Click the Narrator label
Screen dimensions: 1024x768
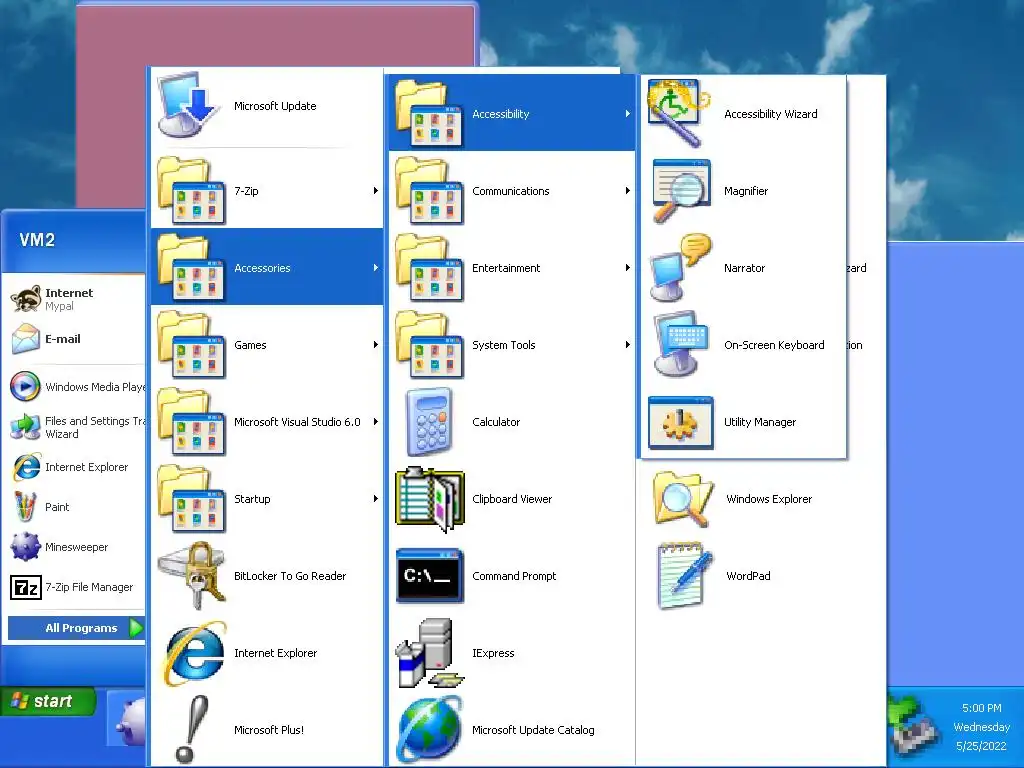744,268
